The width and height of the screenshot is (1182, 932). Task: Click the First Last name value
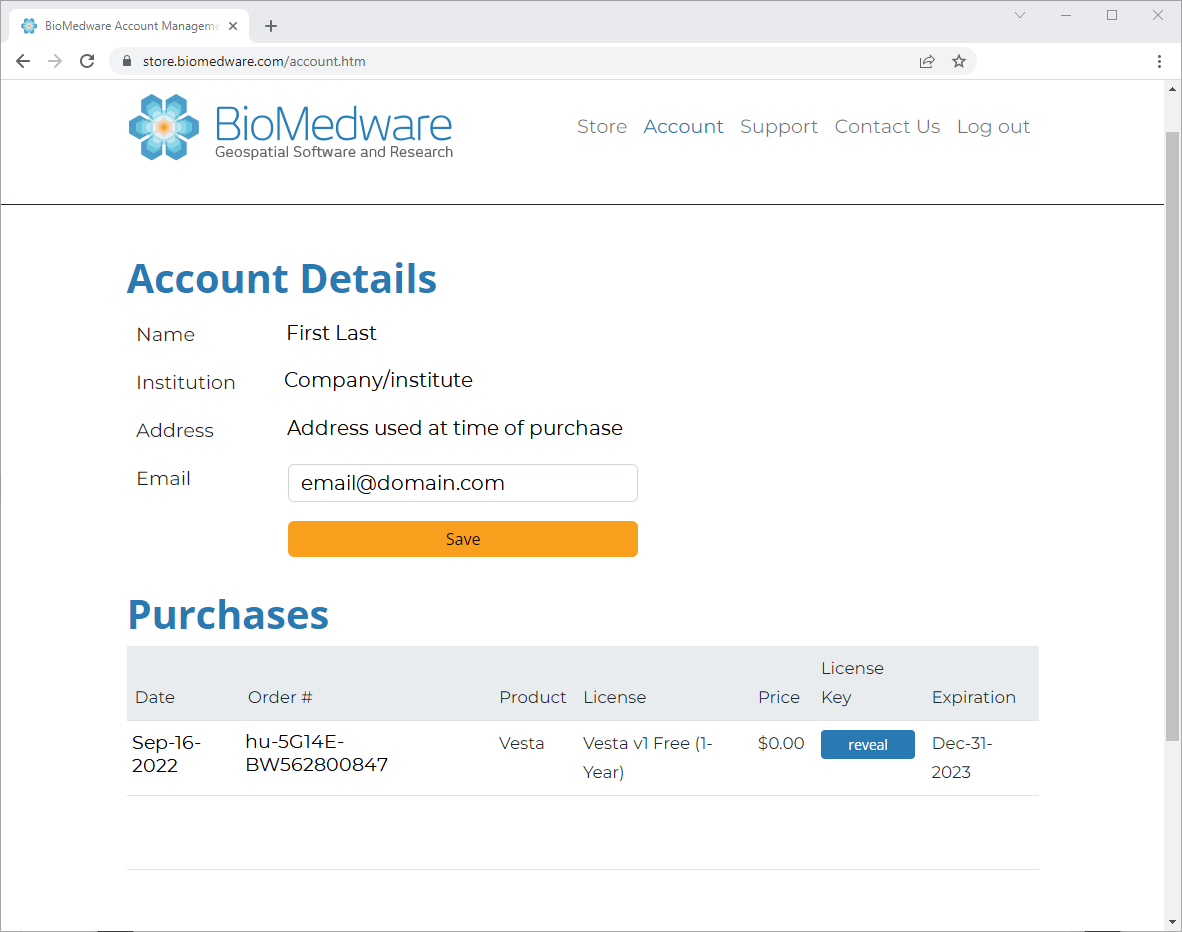pos(331,333)
